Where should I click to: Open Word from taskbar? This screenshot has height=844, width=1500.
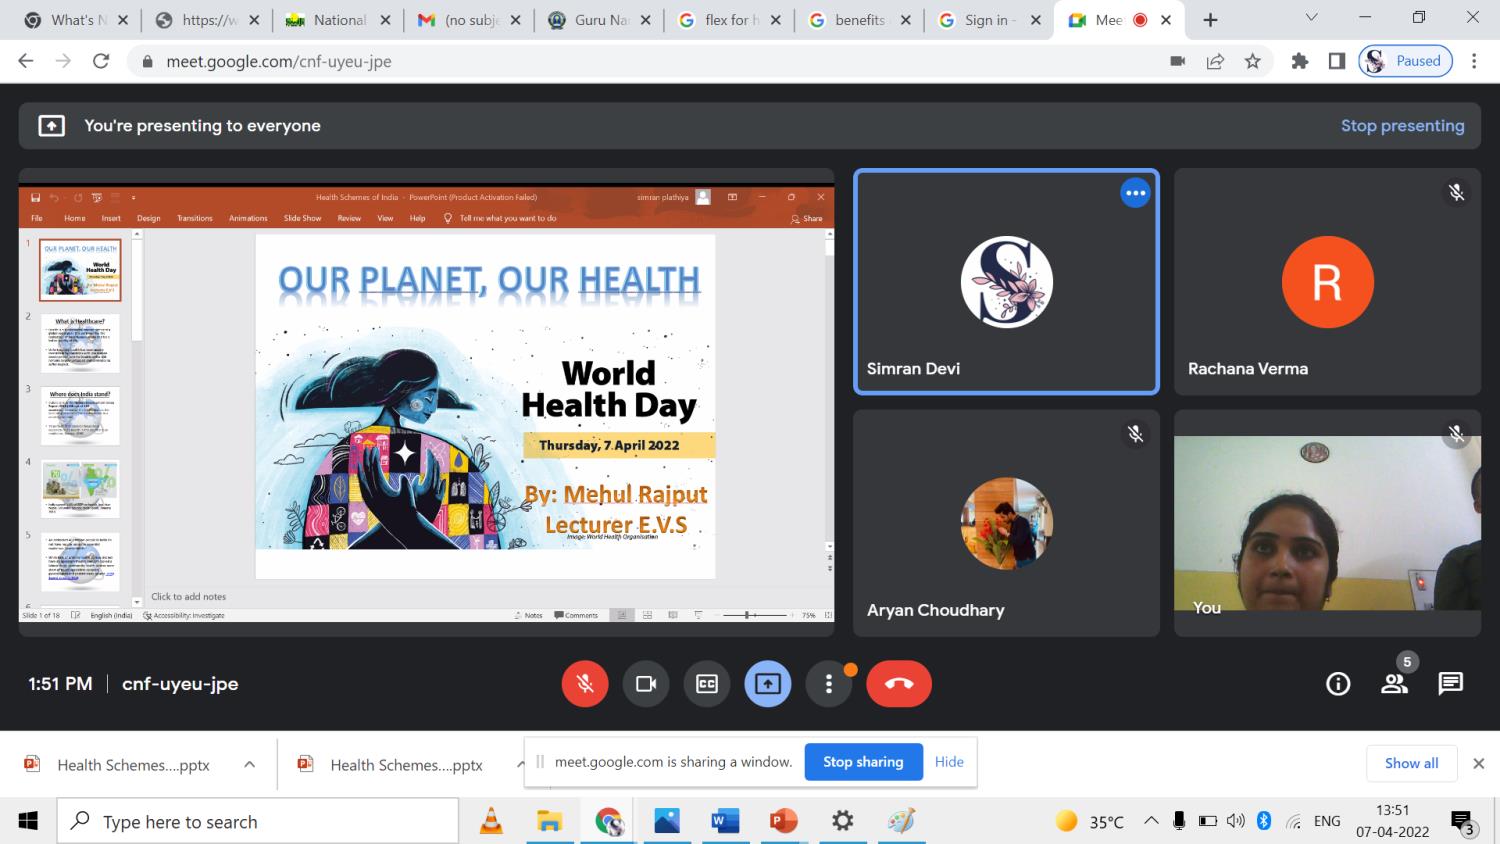725,821
